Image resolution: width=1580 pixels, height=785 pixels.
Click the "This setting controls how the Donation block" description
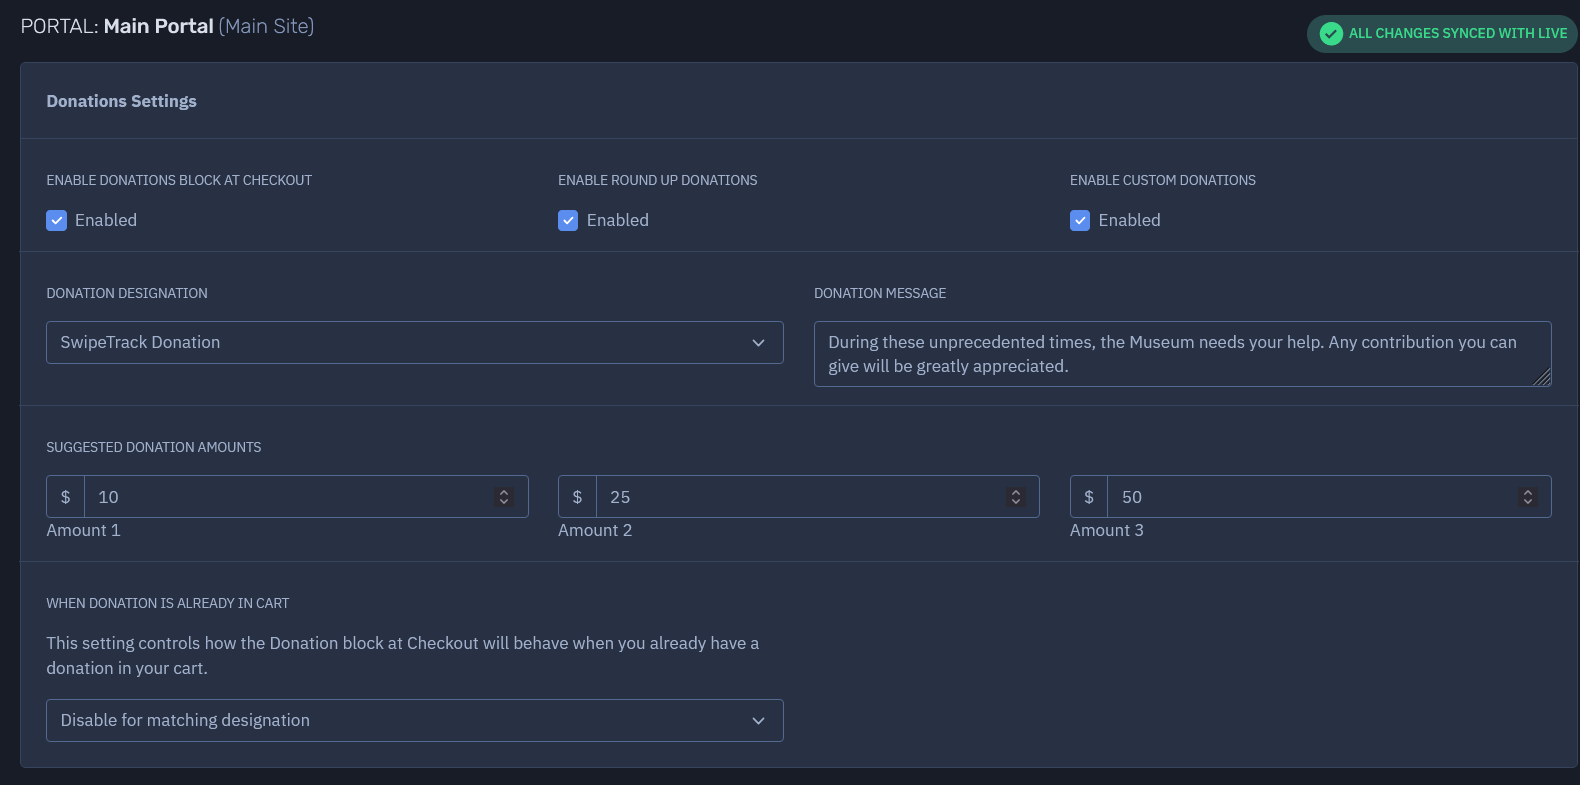pyautogui.click(x=403, y=655)
